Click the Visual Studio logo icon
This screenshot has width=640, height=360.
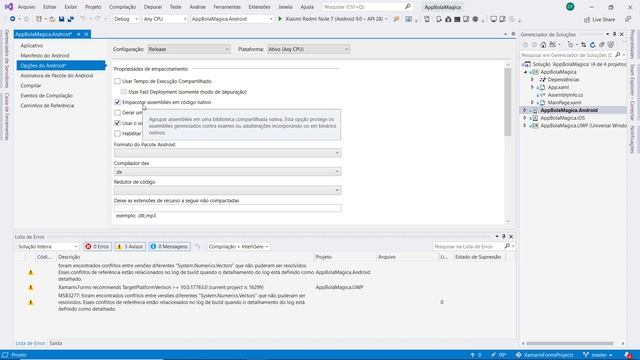click(9, 7)
